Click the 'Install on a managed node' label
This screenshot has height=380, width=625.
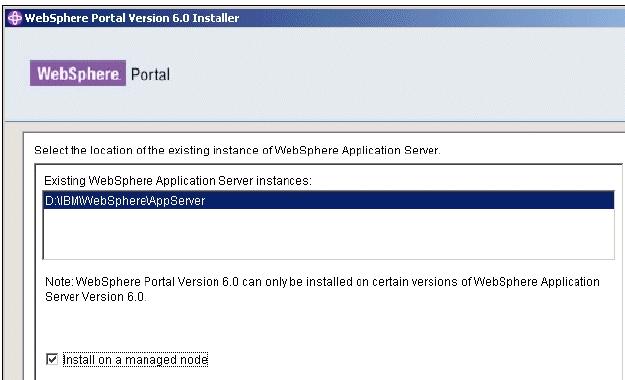point(135,360)
